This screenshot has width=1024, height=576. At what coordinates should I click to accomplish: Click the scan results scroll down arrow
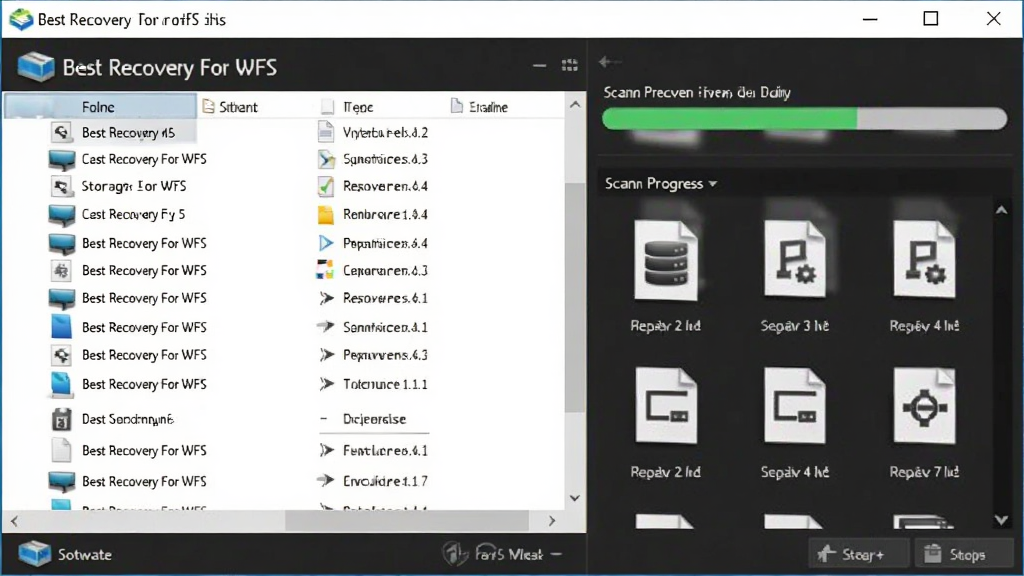(x=1002, y=520)
